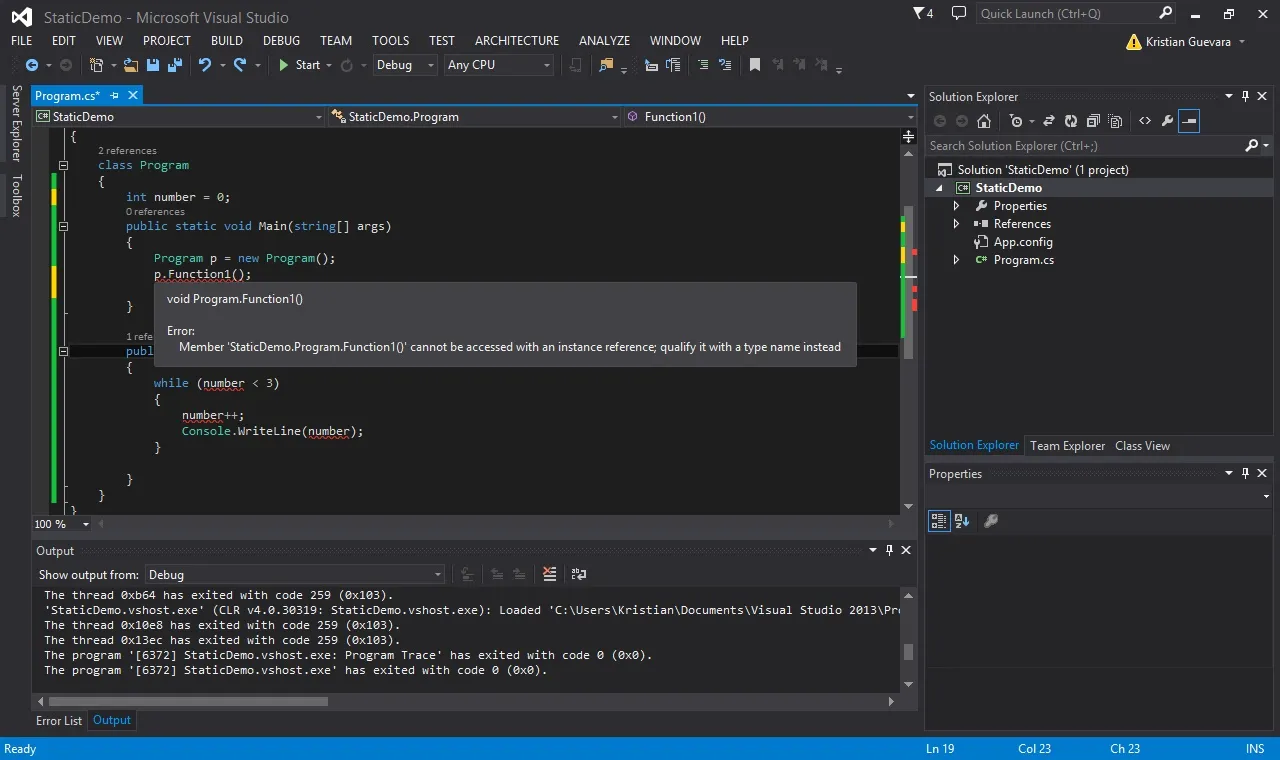Switch to the Class View tab
Viewport: 1280px width, 760px height.
pos(1142,446)
